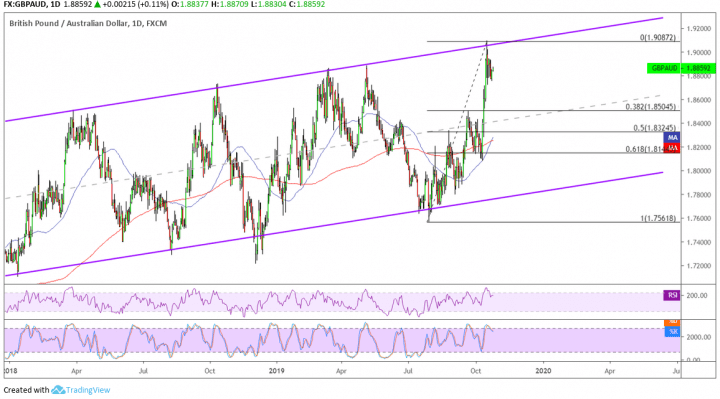Click the red MA indicator badge
The height and width of the screenshot is (399, 720).
(672, 147)
